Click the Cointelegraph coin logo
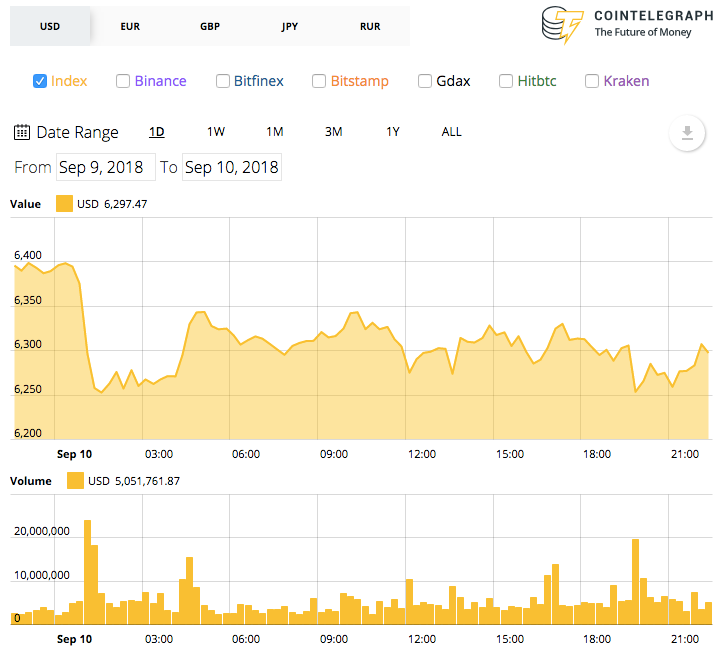Viewport: 723px width, 653px height. pos(562,24)
